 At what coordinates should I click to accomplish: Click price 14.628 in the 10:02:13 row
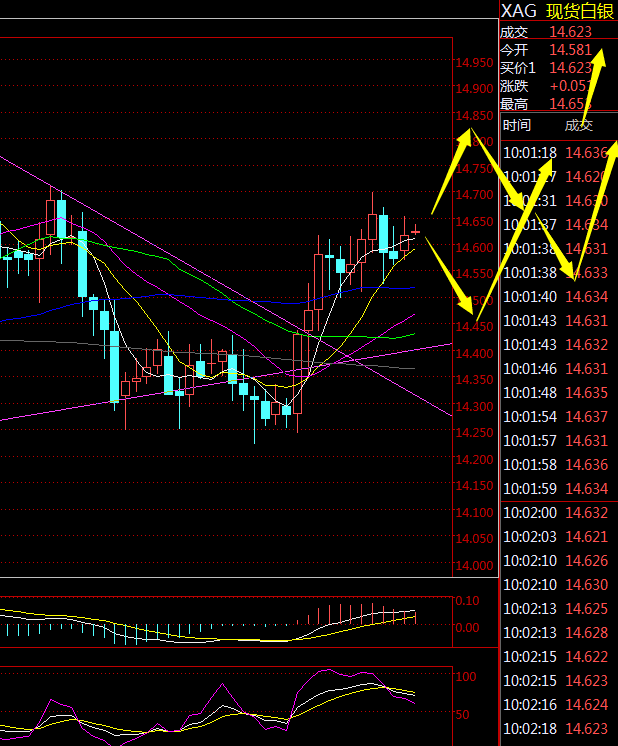coord(587,632)
